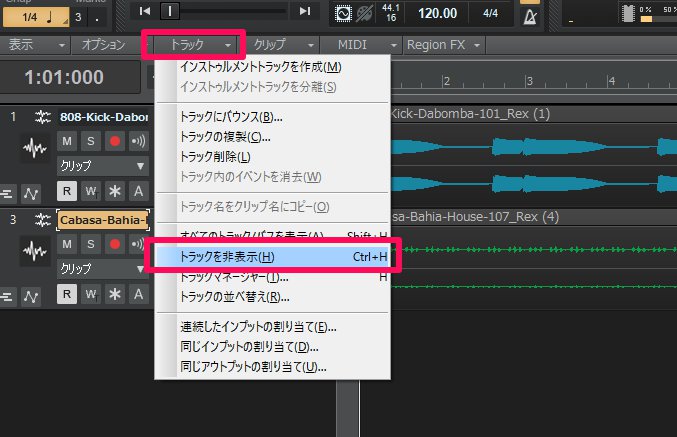
Task: Solo the Cabasa-Bahia track
Action: (91, 244)
